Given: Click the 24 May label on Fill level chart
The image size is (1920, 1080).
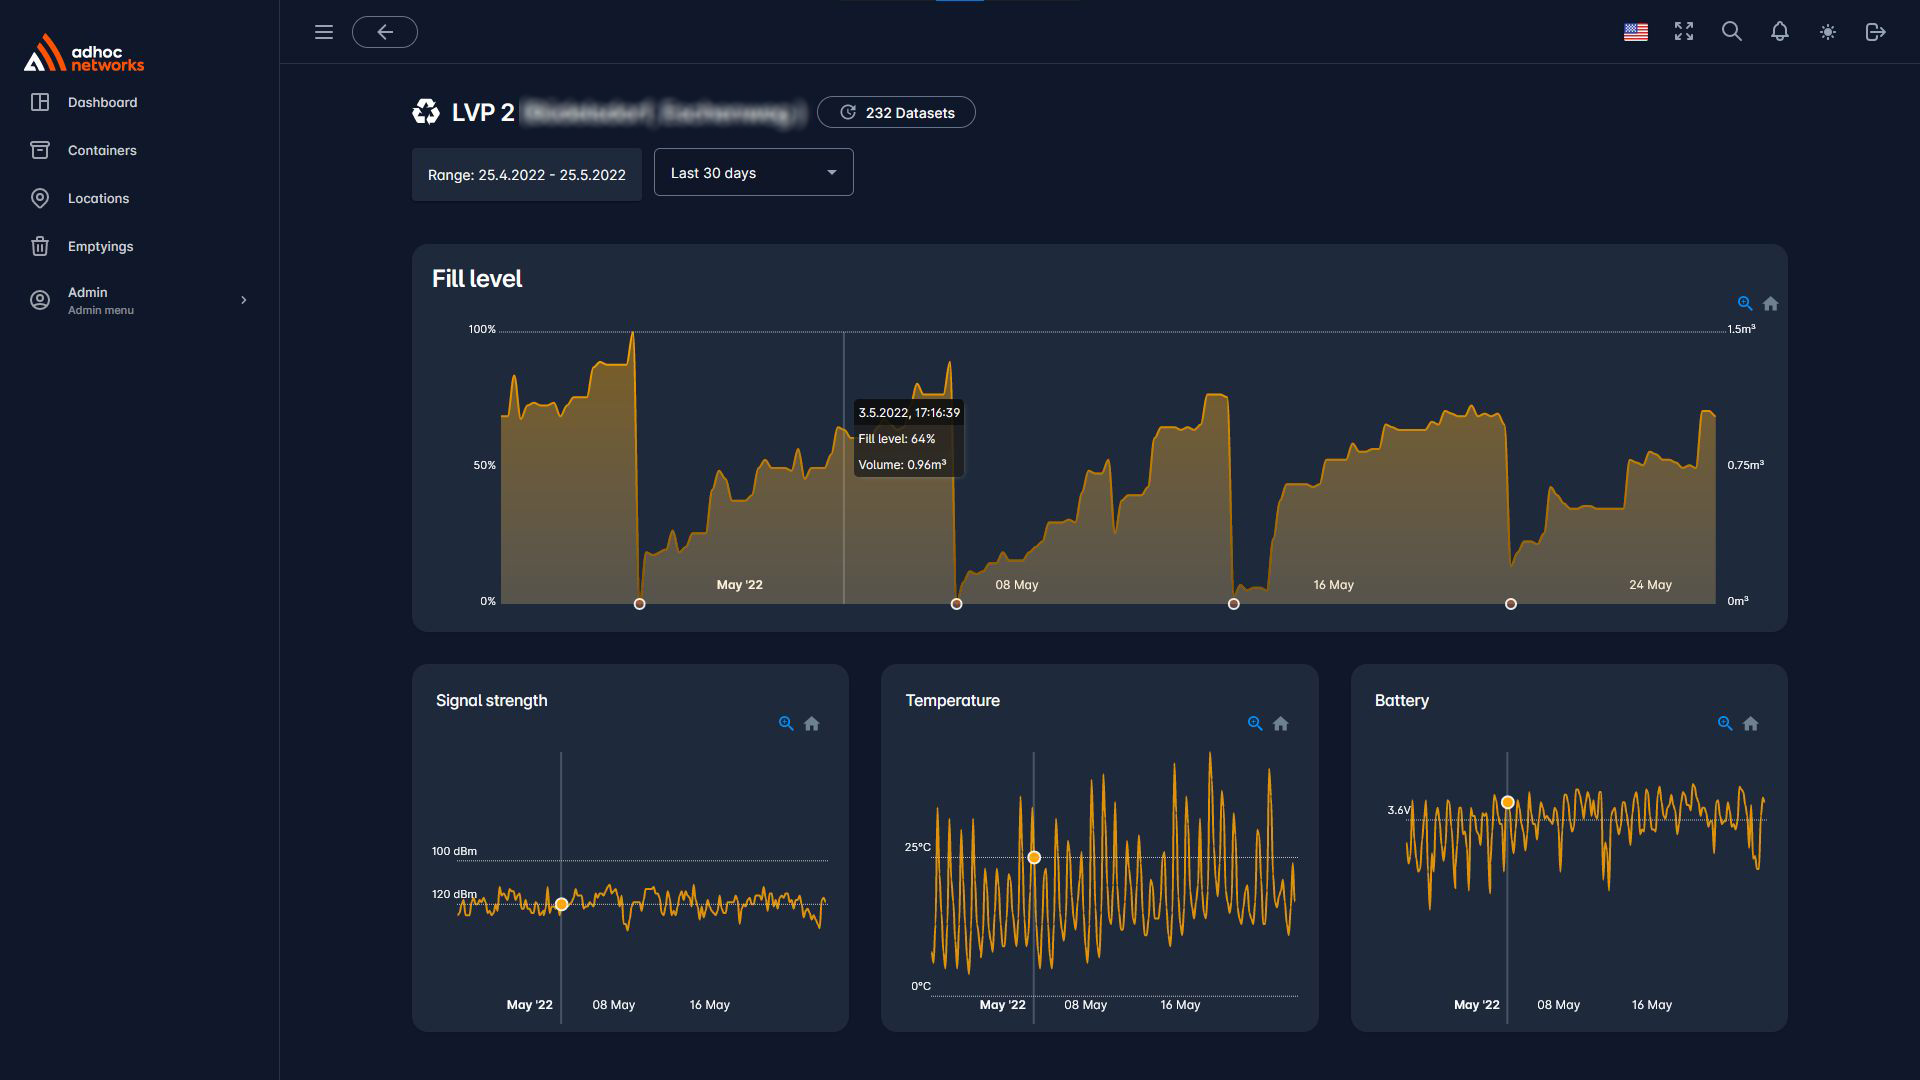Looking at the screenshot, I should 1650,585.
